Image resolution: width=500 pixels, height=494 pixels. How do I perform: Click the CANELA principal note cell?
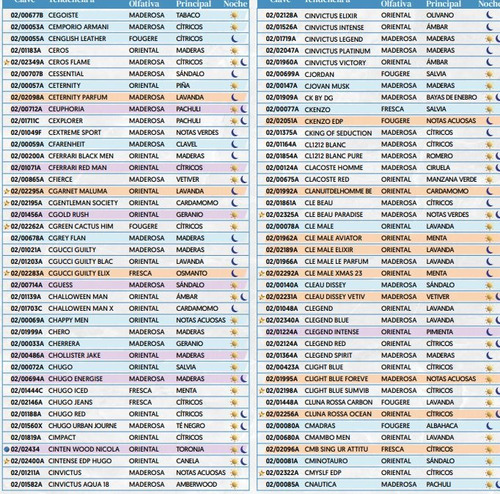click(188, 461)
